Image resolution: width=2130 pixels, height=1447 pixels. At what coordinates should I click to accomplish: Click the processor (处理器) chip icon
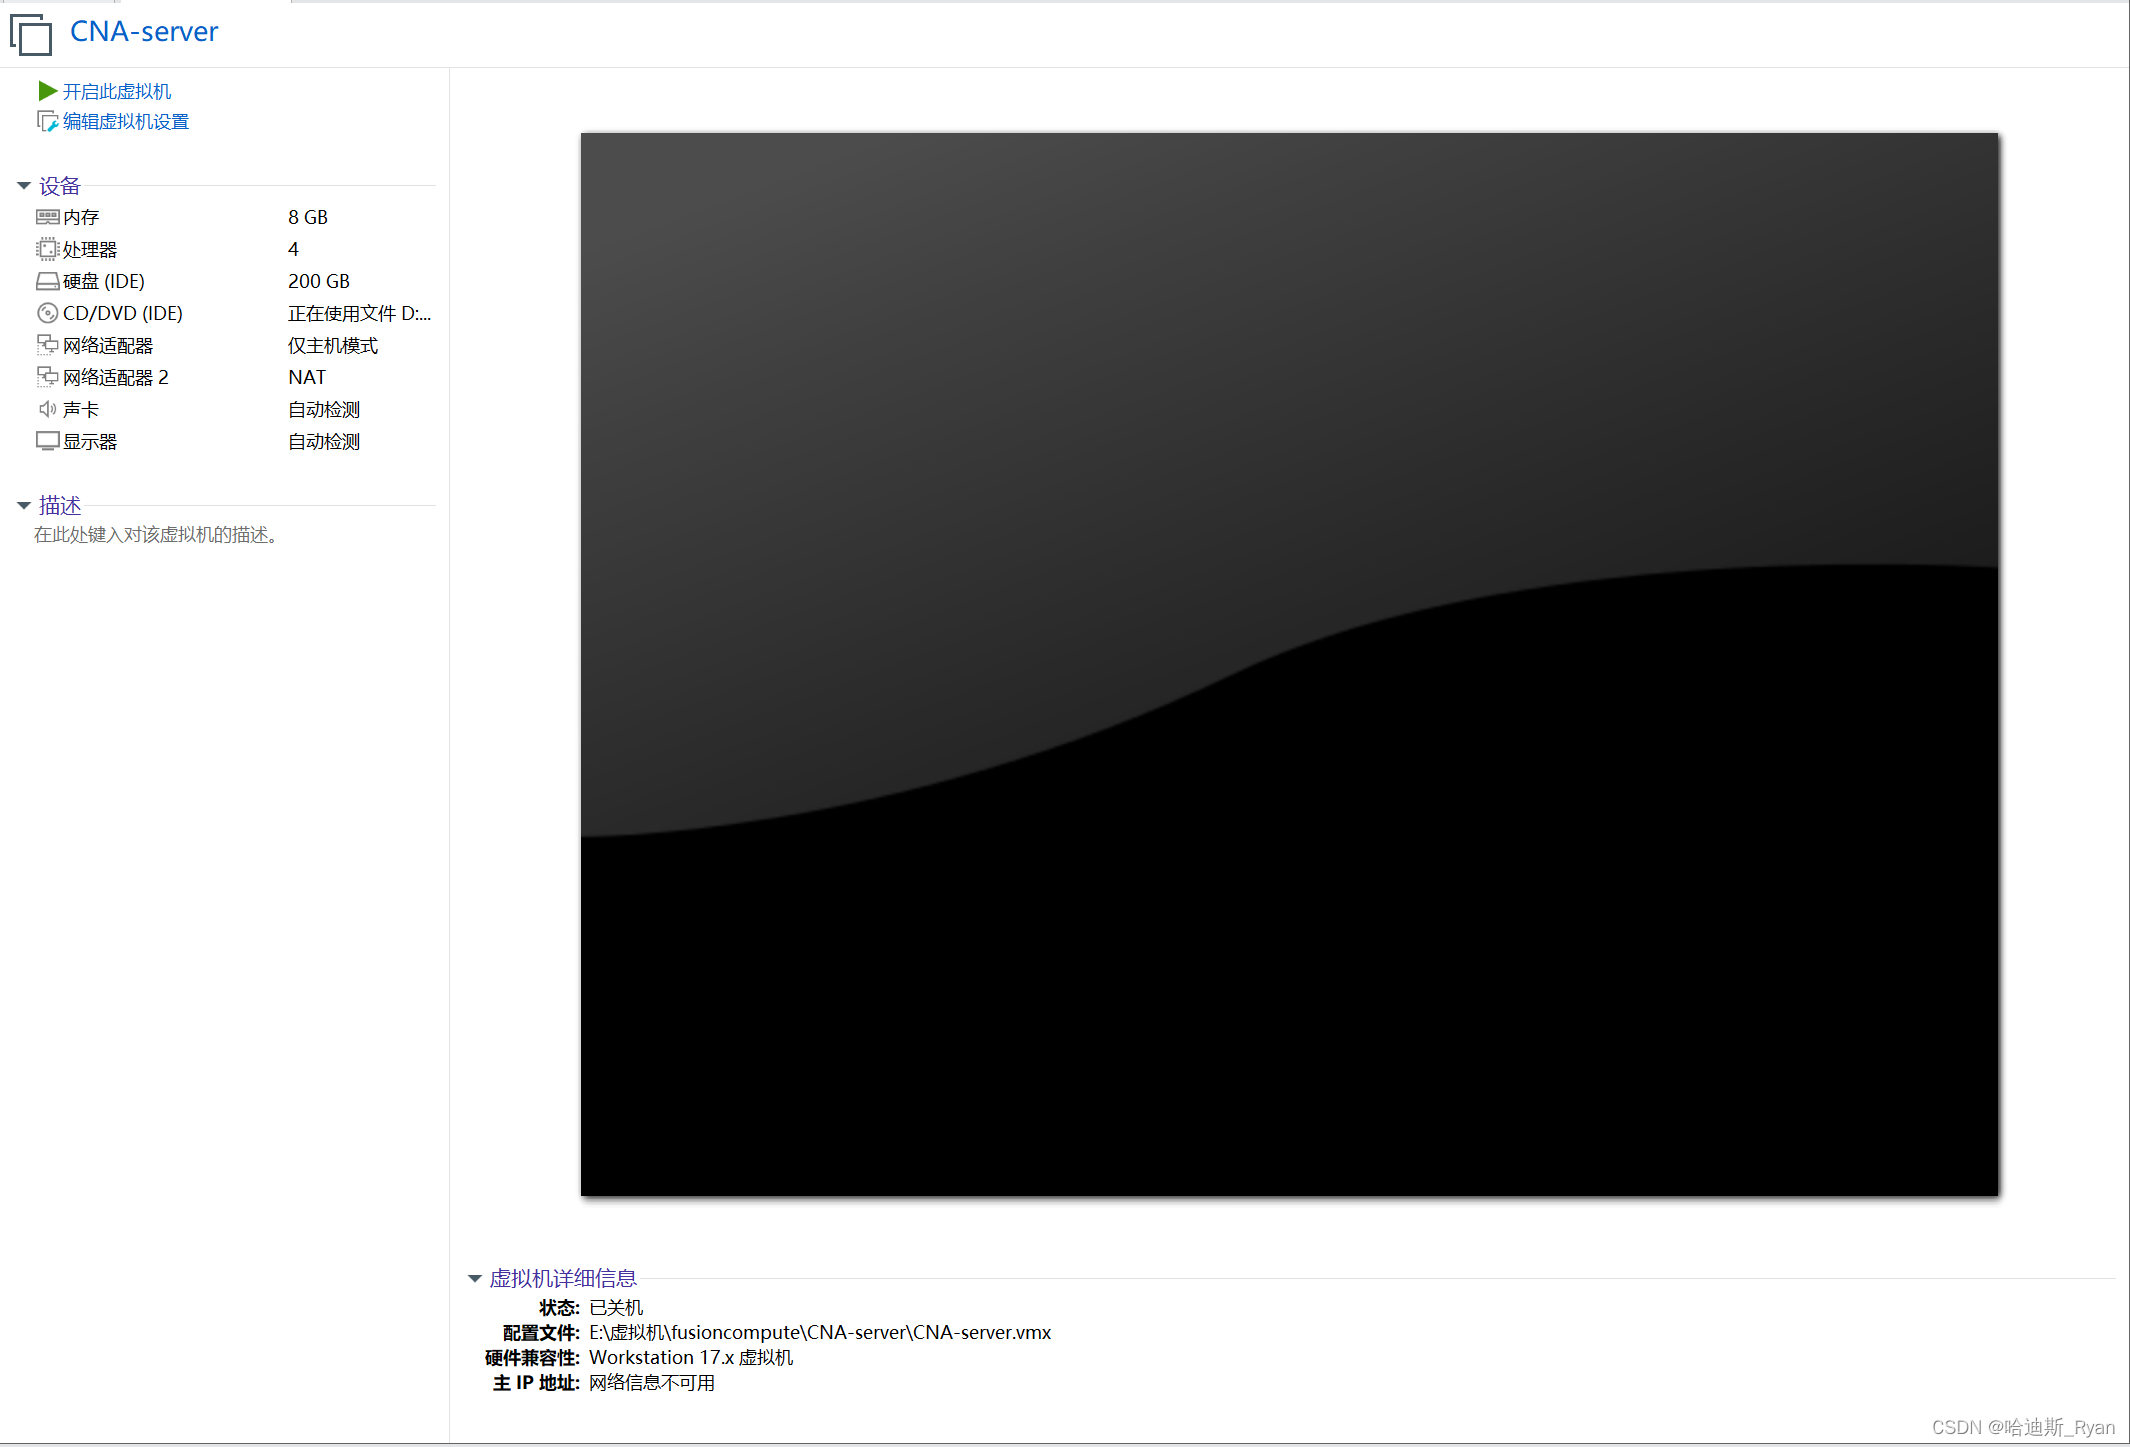[x=47, y=249]
